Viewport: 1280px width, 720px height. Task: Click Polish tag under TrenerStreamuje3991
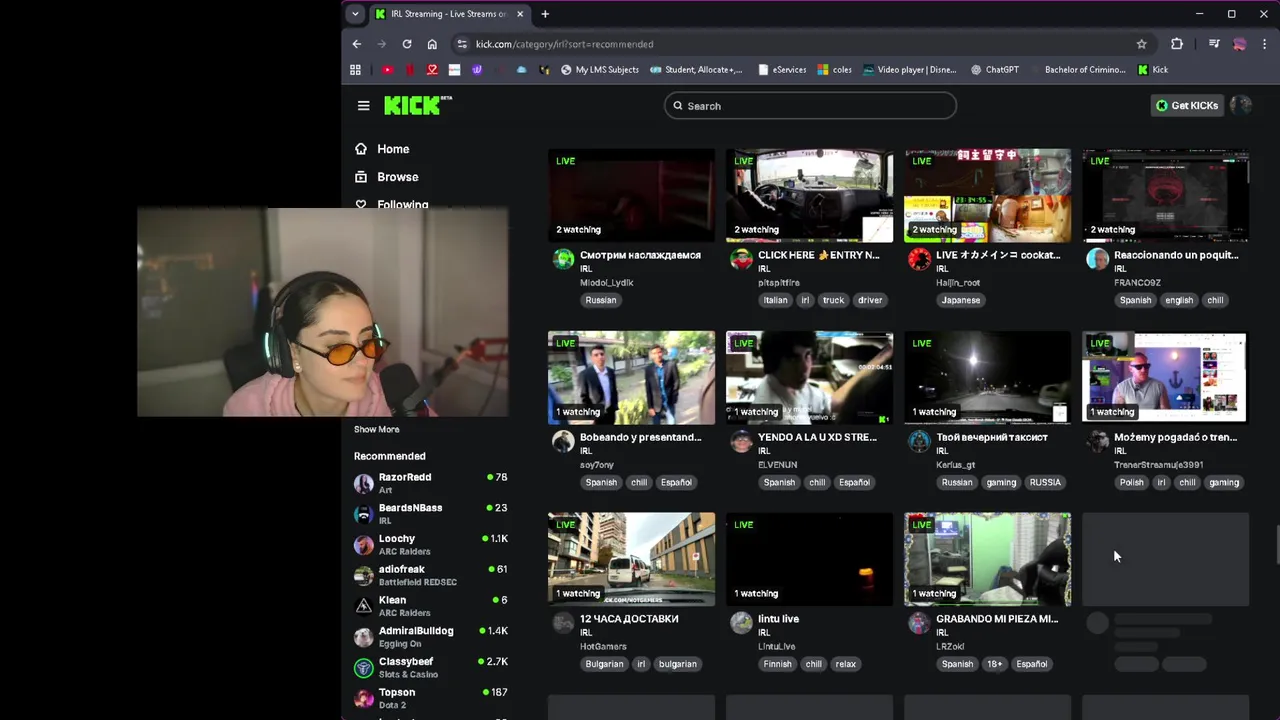[1132, 482]
